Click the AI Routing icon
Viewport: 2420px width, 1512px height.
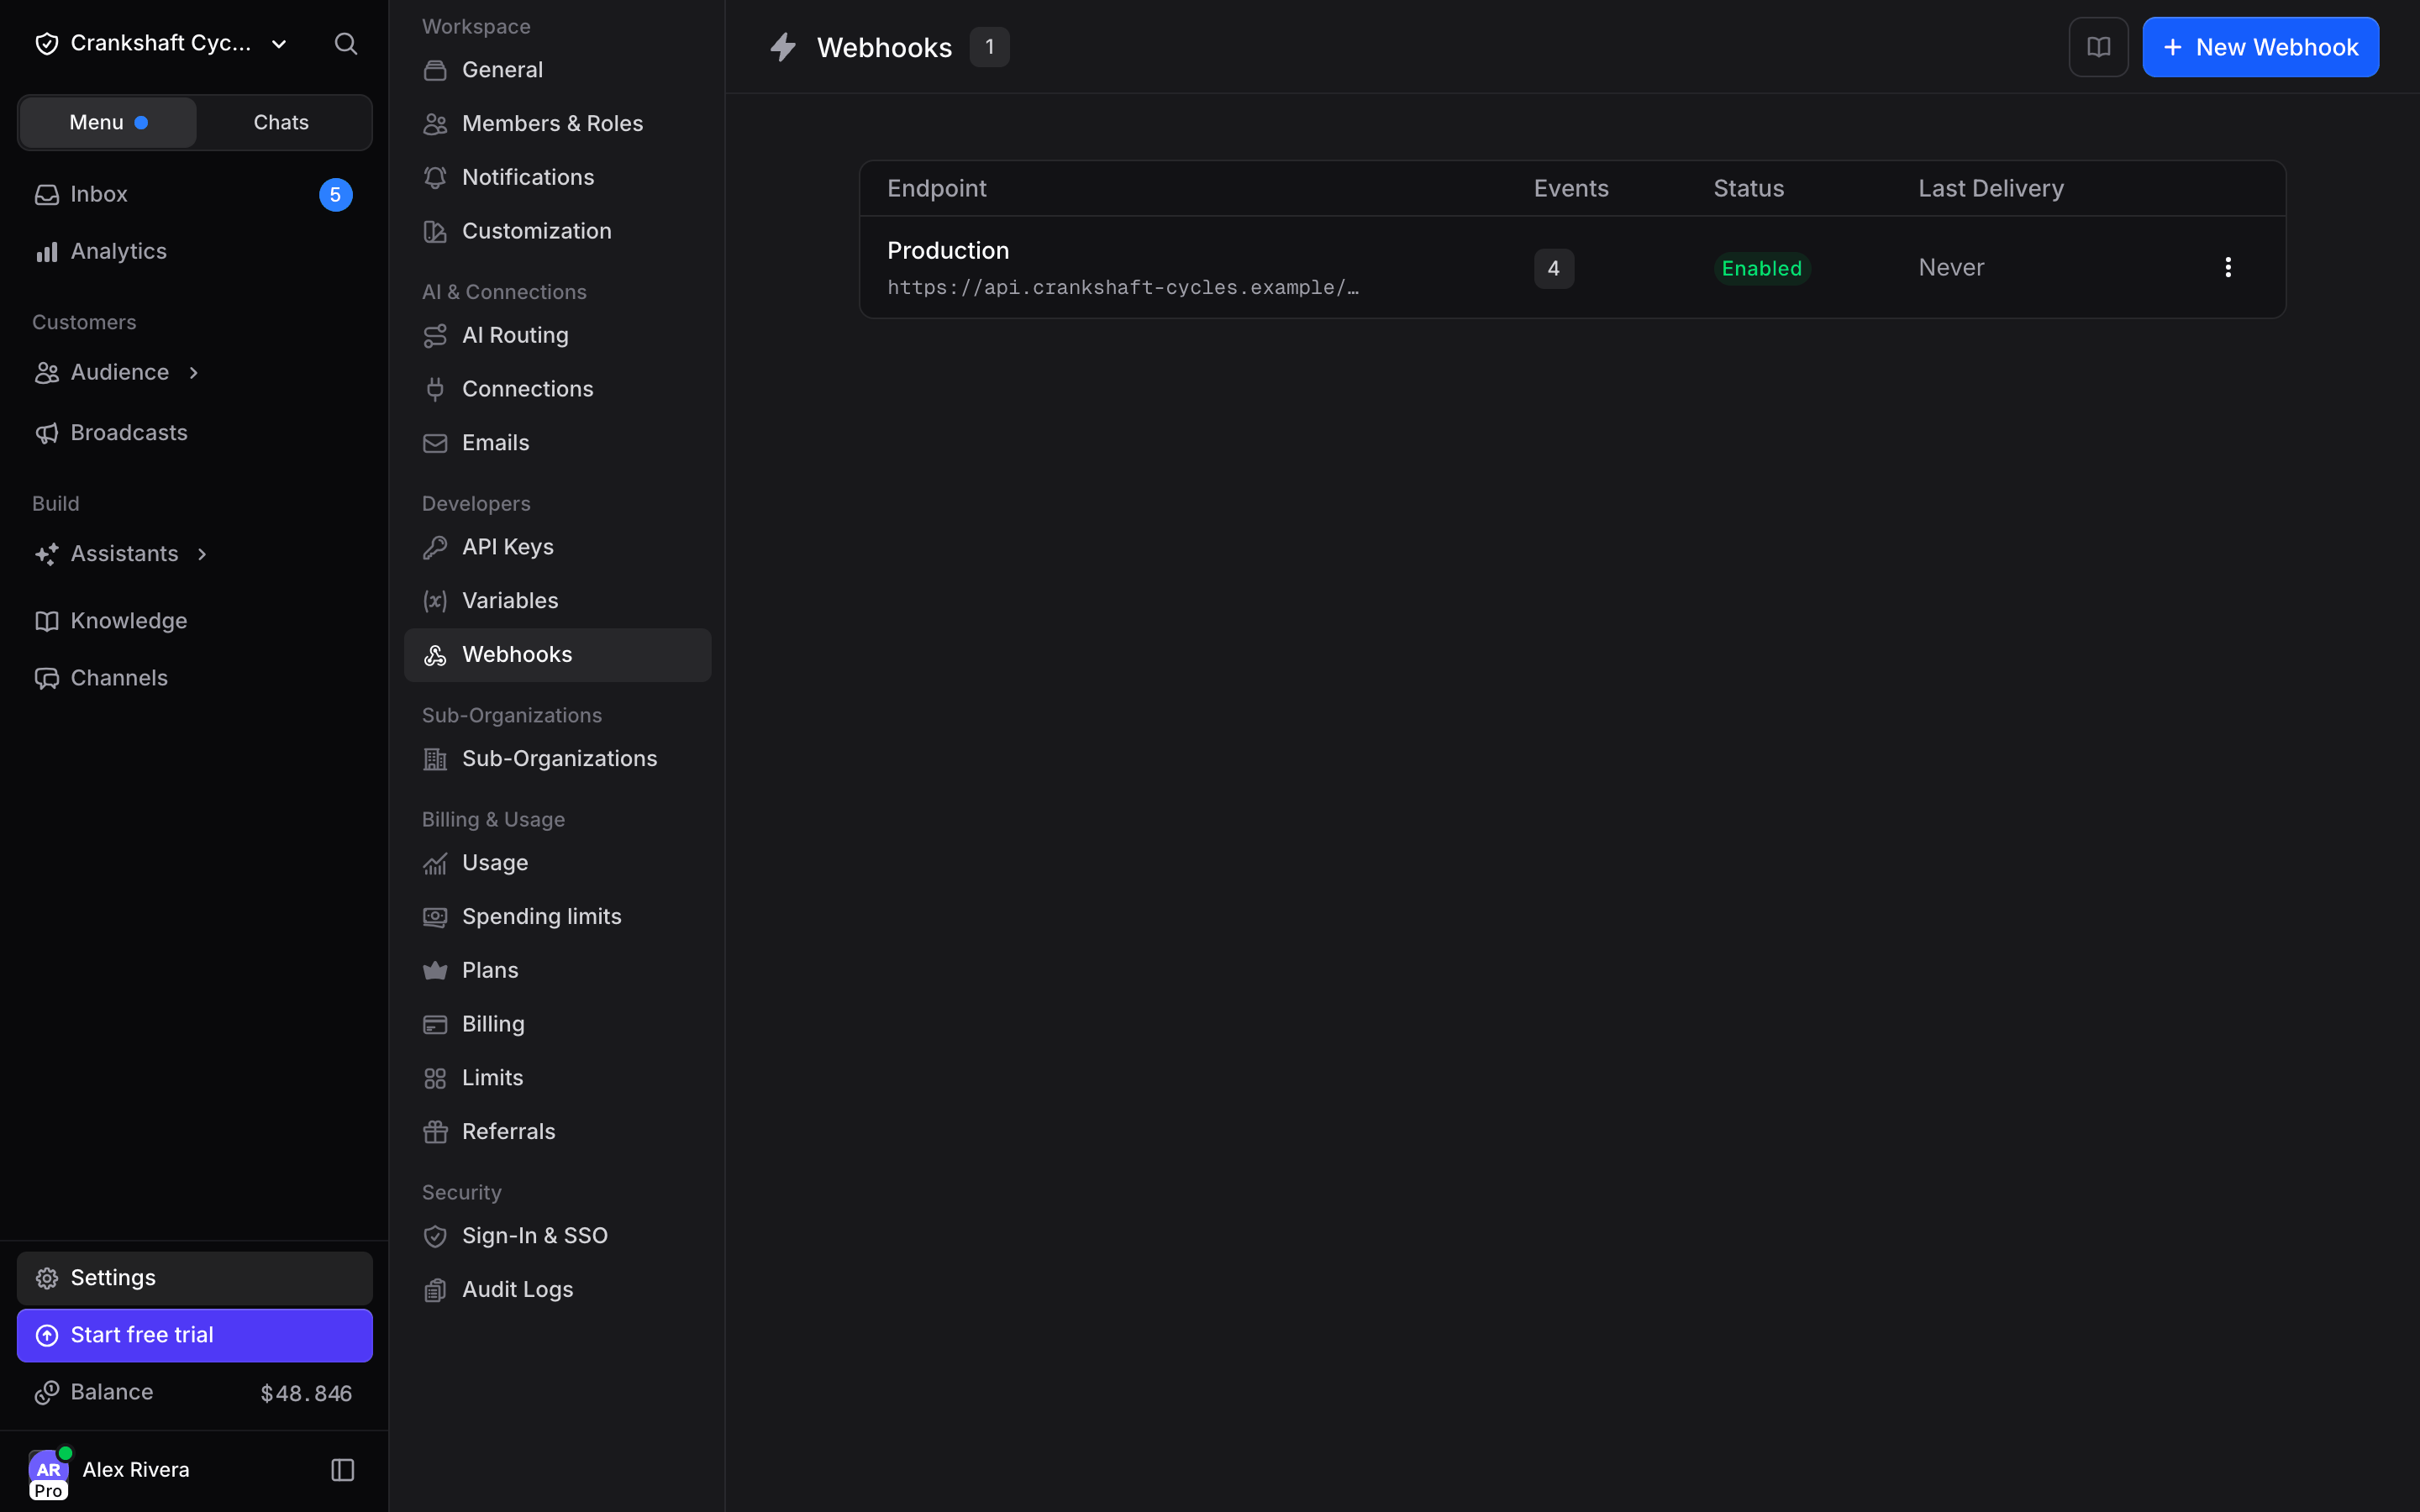[x=435, y=336]
